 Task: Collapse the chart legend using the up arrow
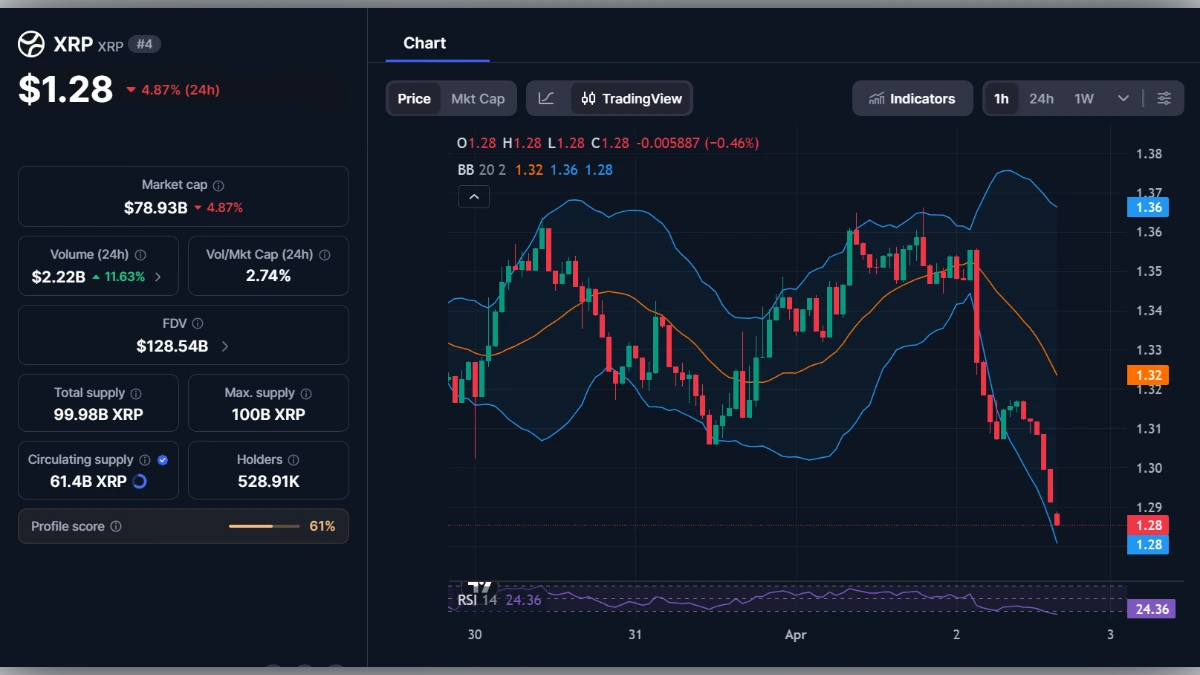coord(474,196)
